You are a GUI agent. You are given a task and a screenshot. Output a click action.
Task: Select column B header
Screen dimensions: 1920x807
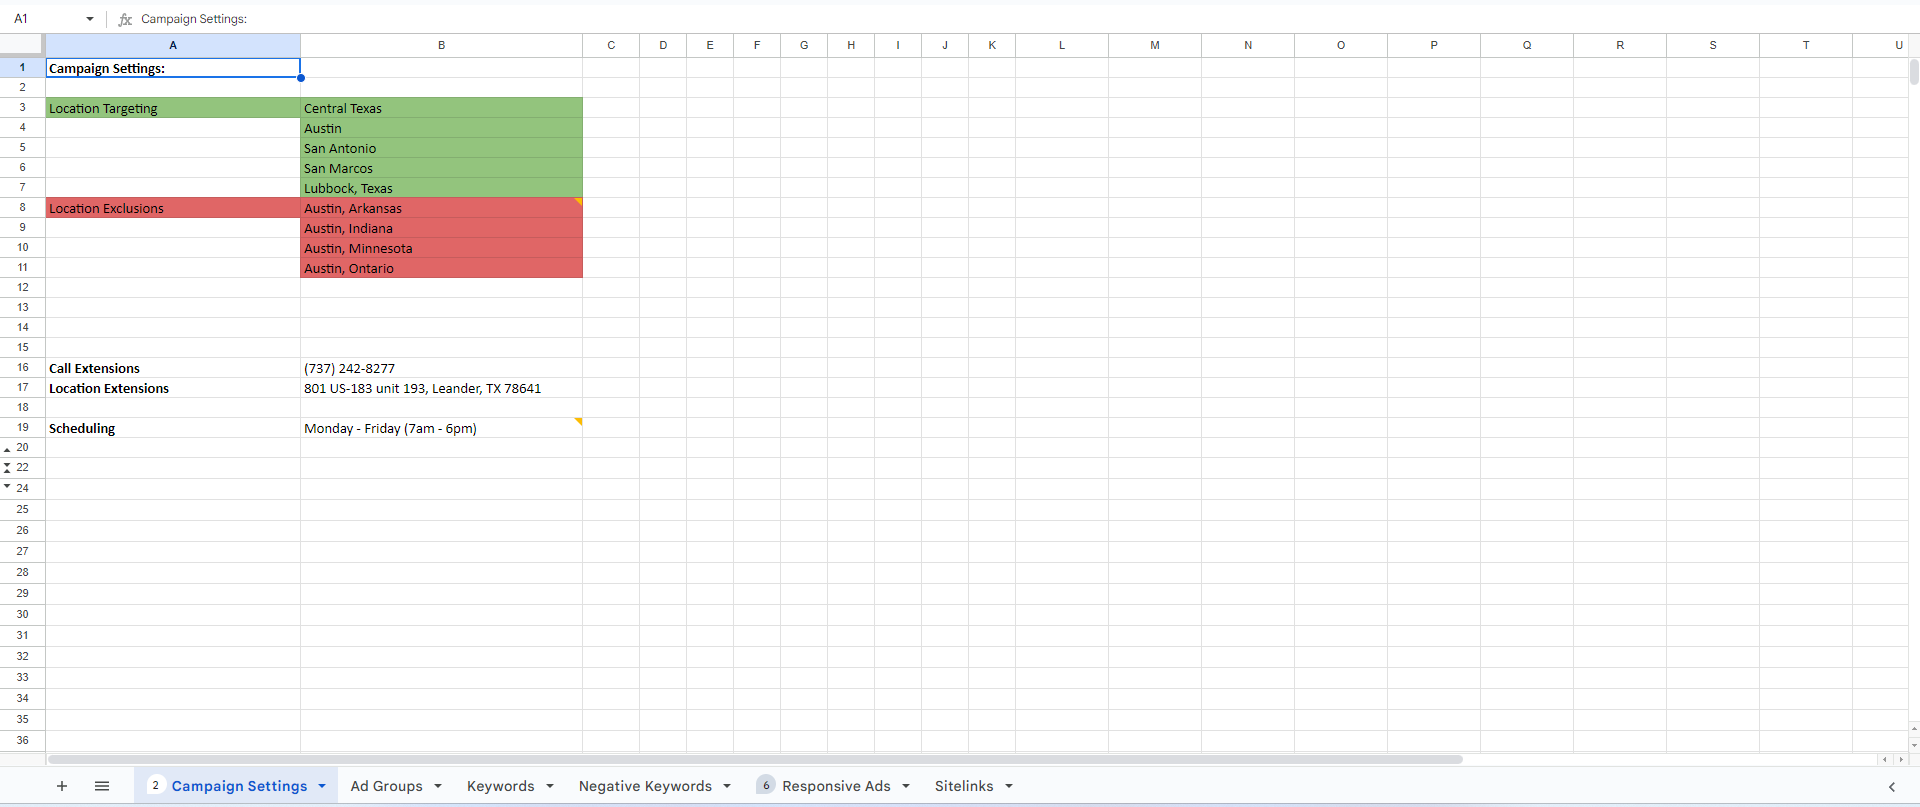click(x=441, y=45)
